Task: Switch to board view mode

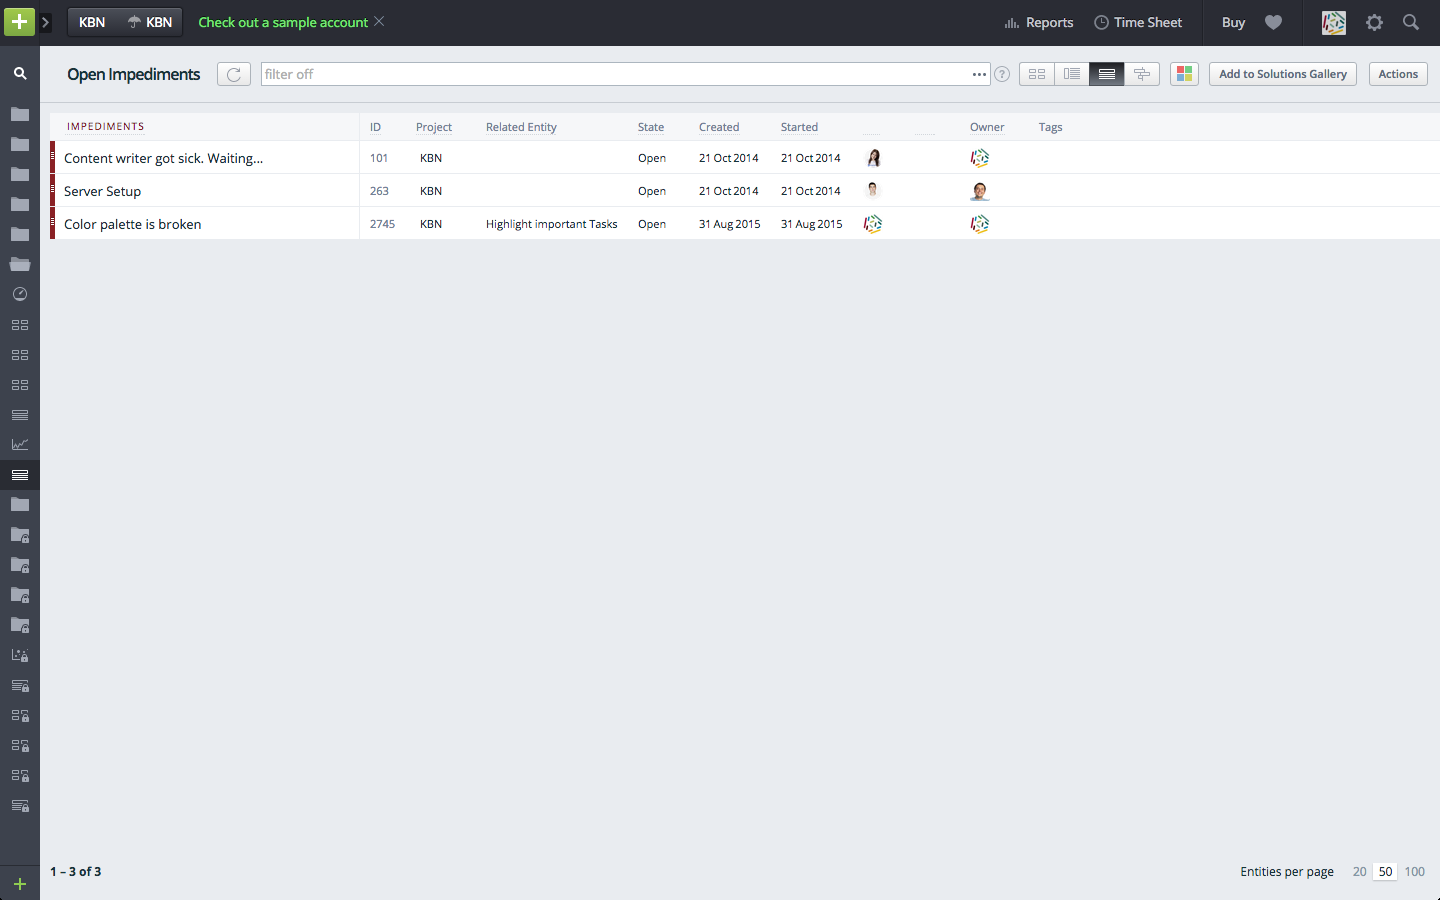Action: 1036,73
